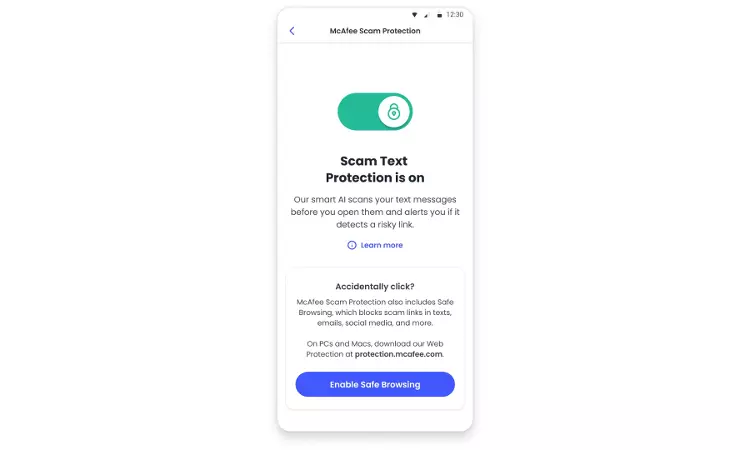
Task: Click the info circle beside Learn more
Action: (x=352, y=245)
